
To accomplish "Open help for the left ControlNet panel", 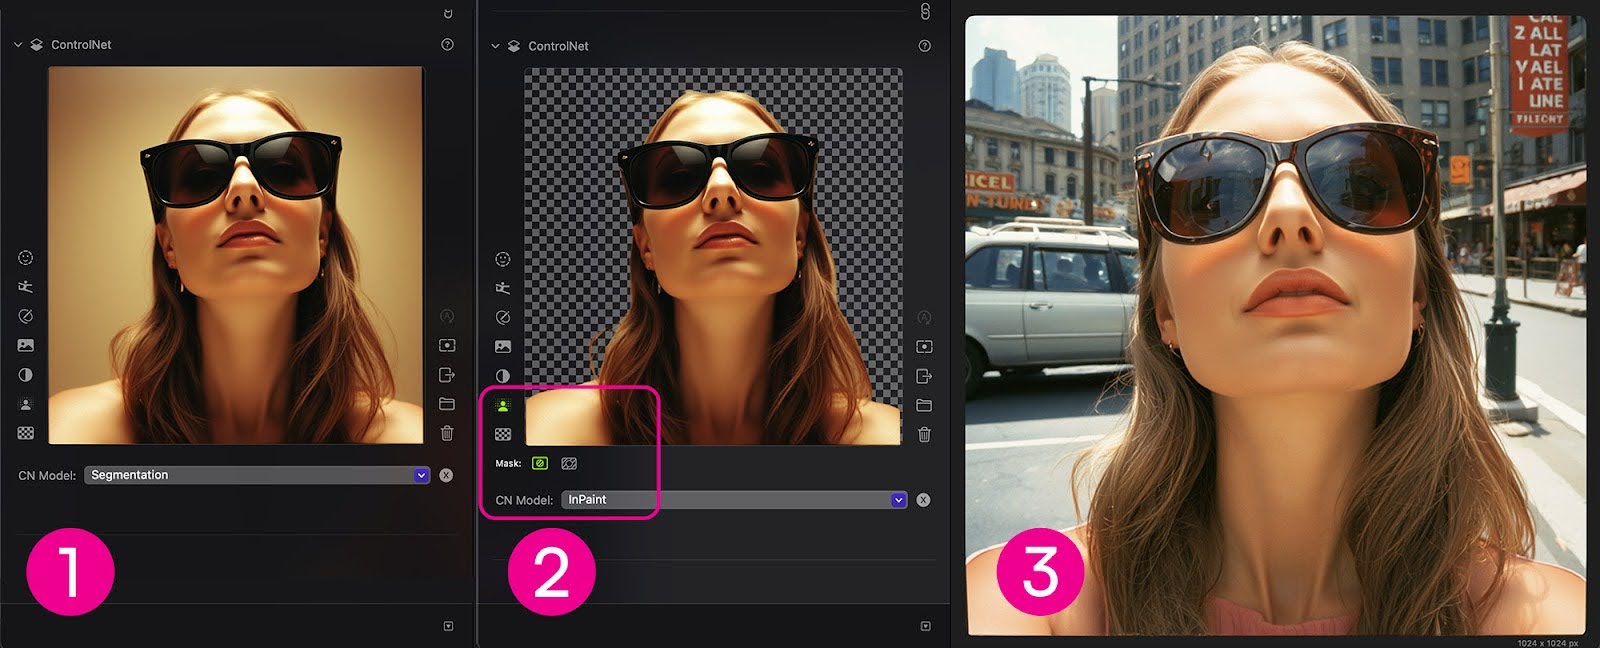I will pyautogui.click(x=447, y=45).
